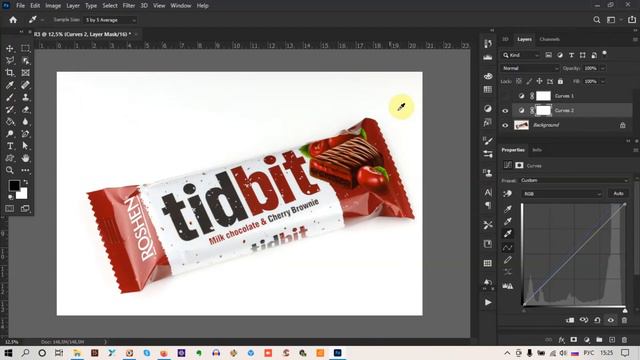Toggle Curves adjustment visibility in Properties
The image size is (640, 360).
pos(611,320)
